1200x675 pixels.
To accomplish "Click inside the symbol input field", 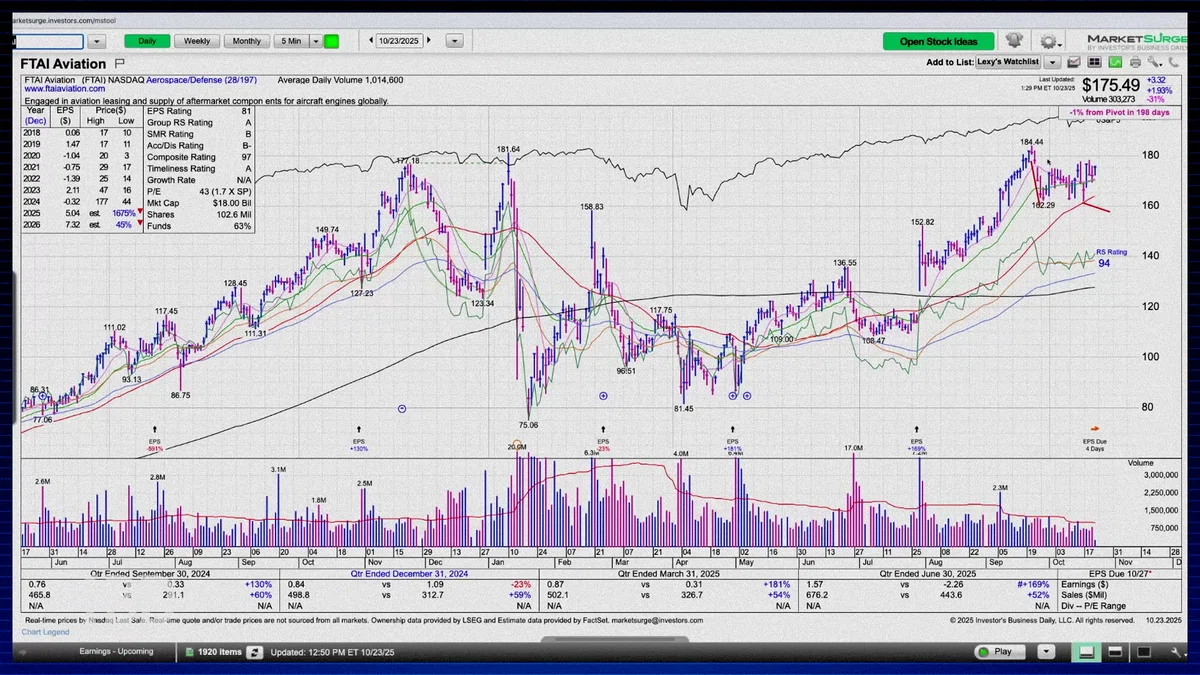I will (48, 42).
